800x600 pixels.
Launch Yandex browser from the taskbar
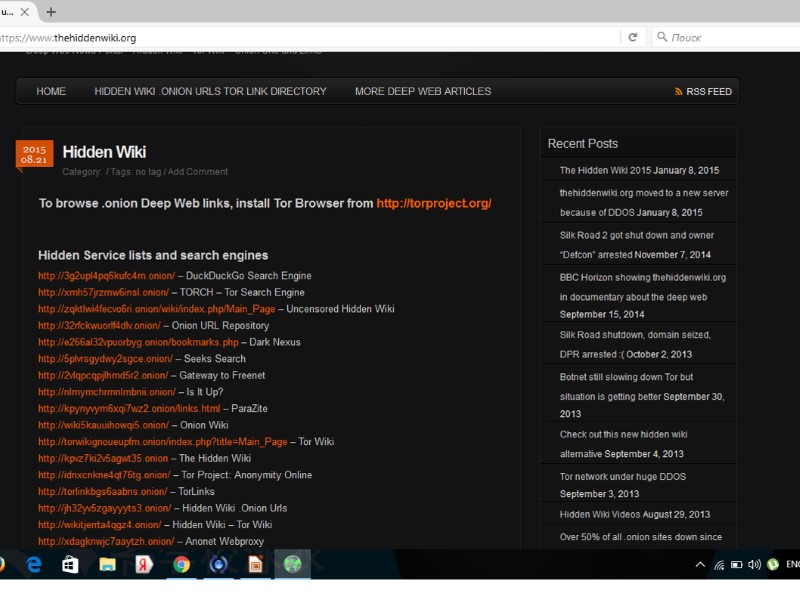(144, 564)
